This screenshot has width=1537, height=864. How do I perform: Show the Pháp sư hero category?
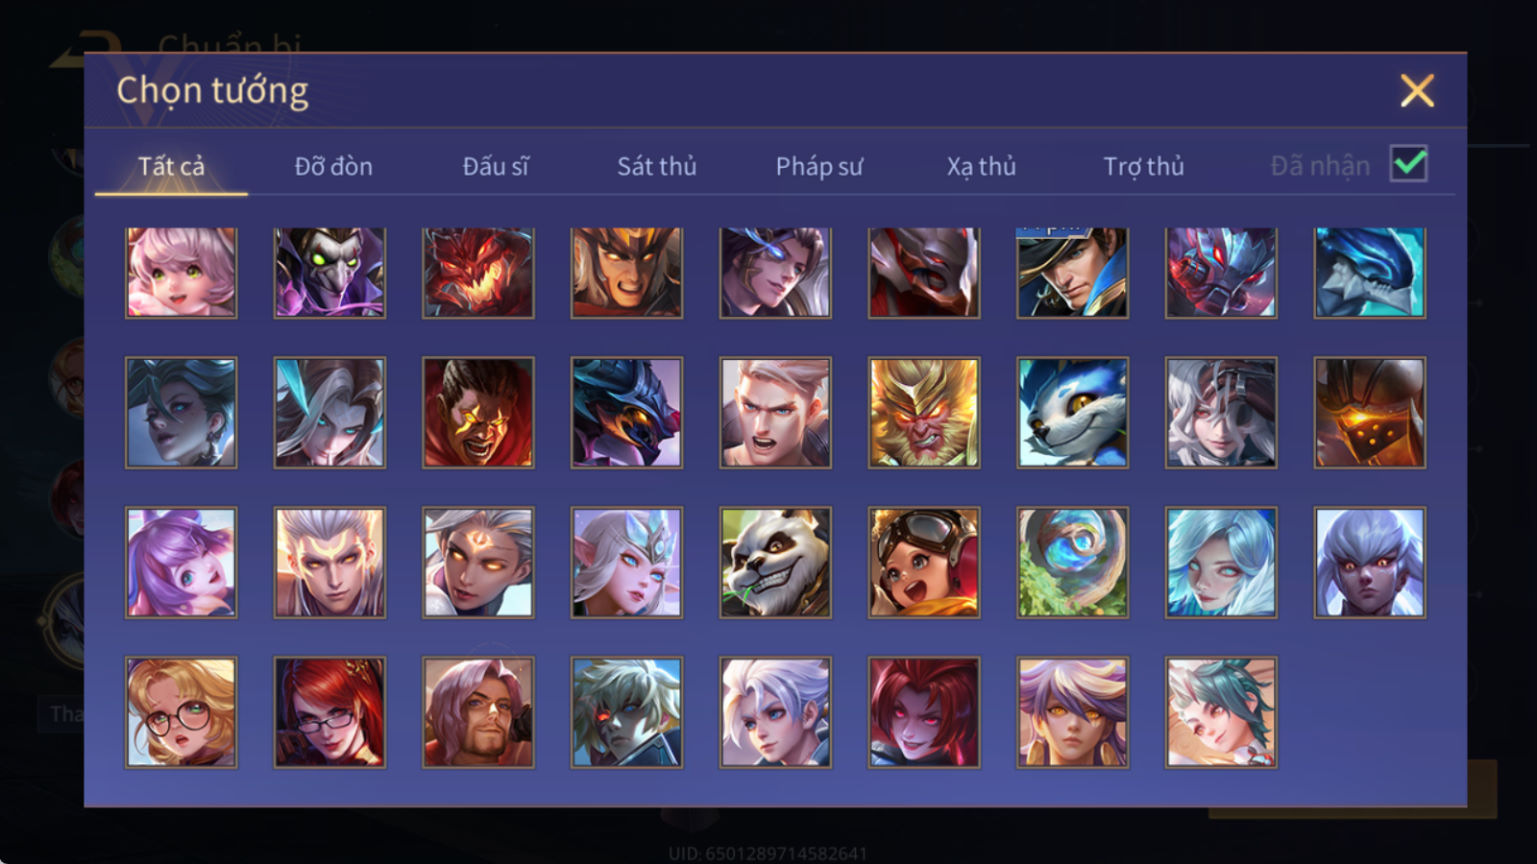(x=819, y=166)
